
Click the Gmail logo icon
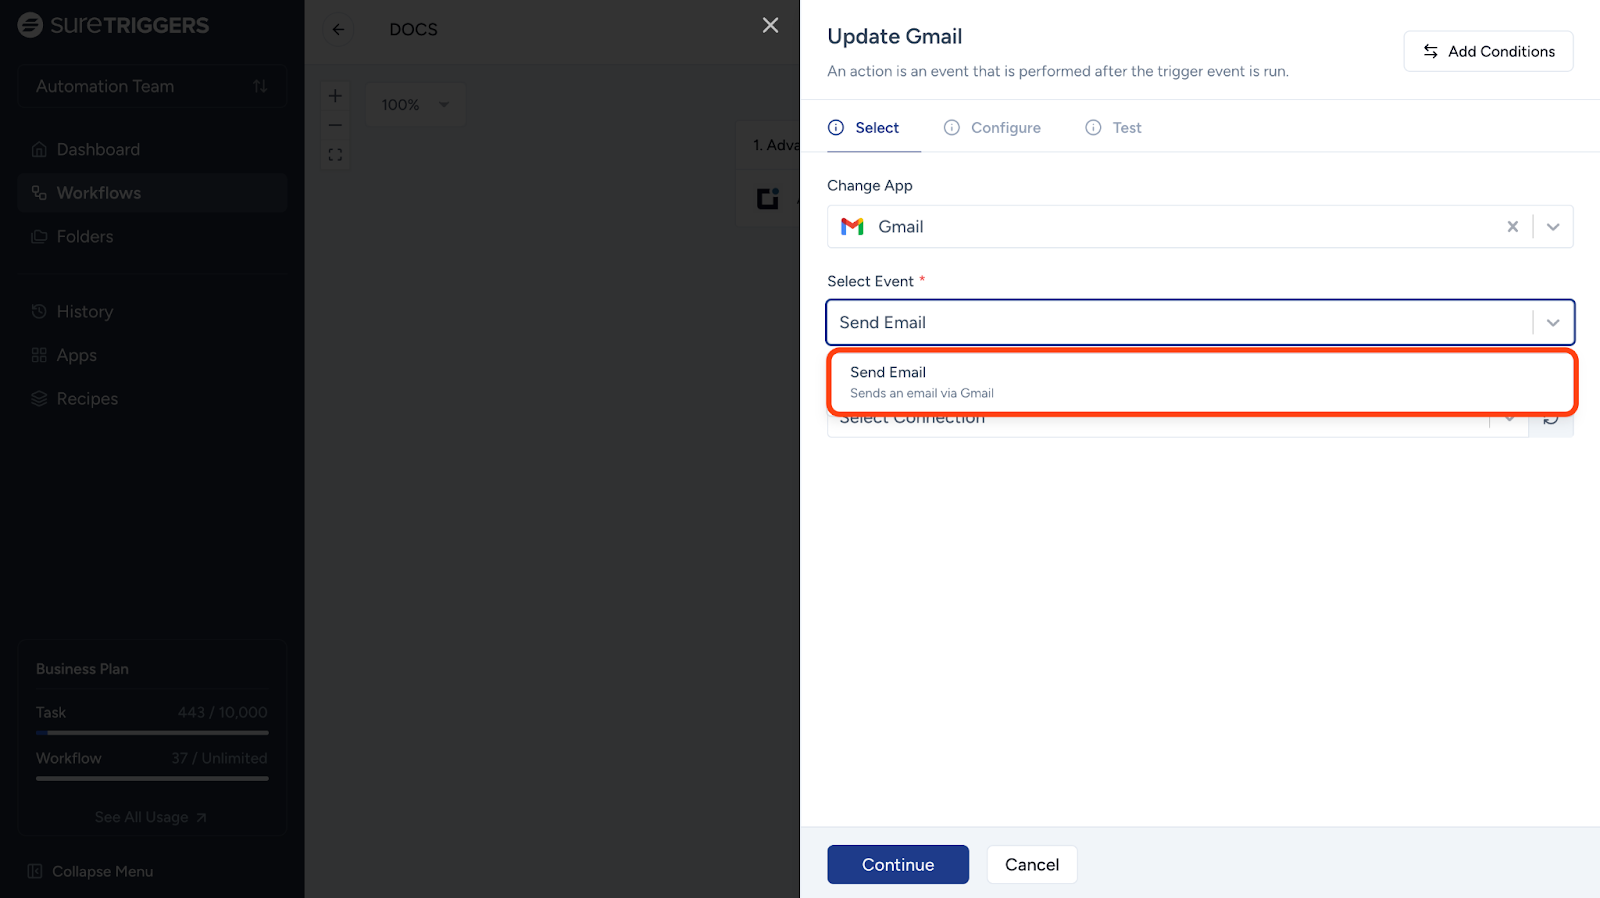click(x=852, y=227)
